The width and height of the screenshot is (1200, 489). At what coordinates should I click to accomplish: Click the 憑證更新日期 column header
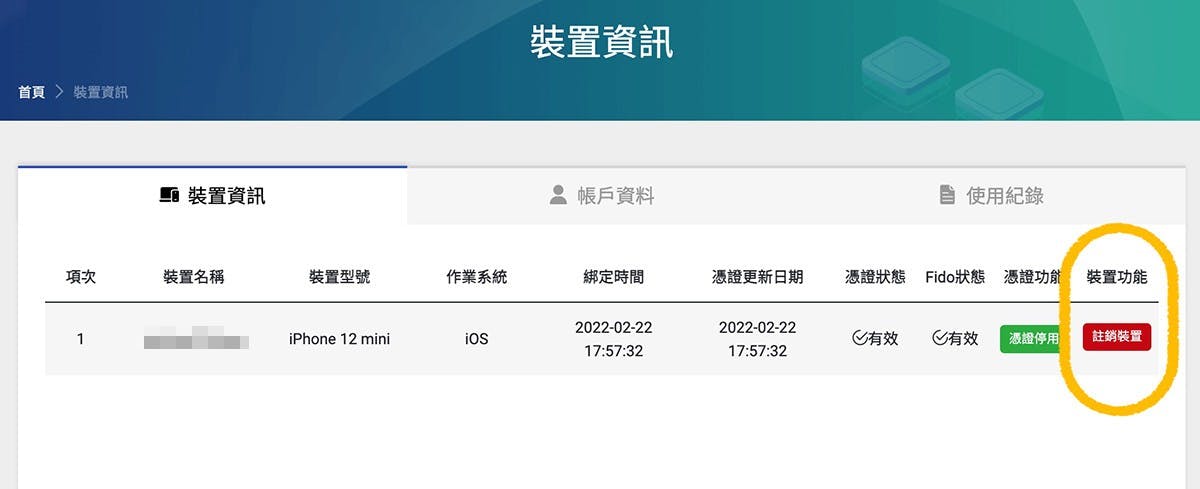coord(757,277)
